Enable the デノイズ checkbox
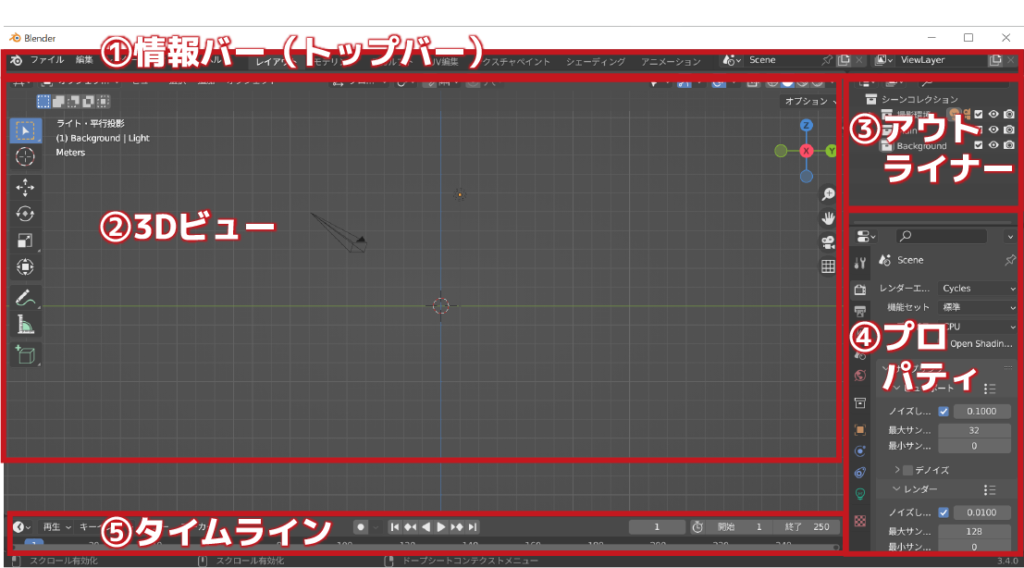This screenshot has height=568, width=1024. [x=908, y=470]
